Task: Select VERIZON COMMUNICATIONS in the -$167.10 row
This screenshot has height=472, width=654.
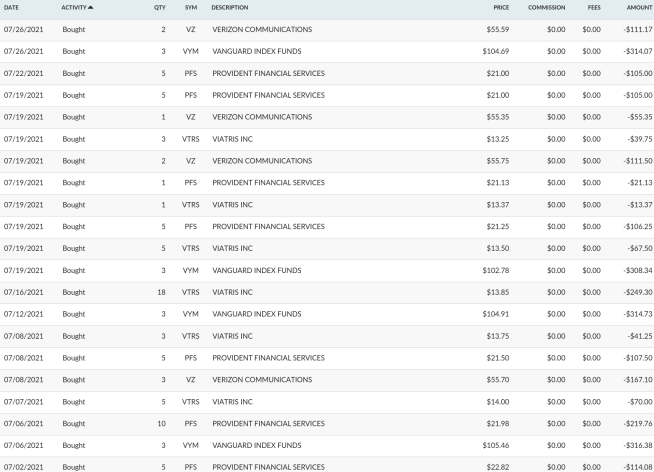Action: click(x=262, y=380)
